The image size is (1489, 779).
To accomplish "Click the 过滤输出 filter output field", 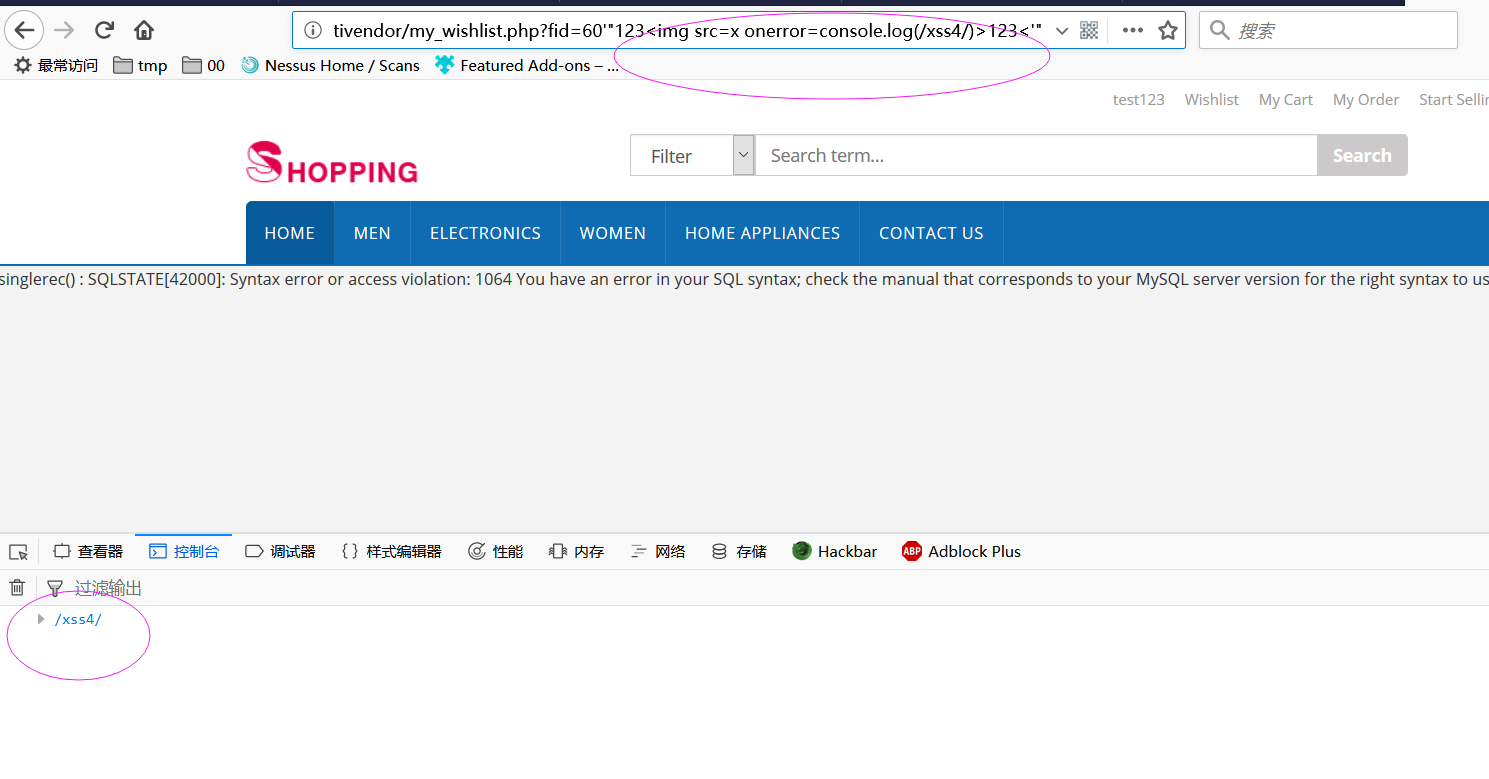I will 108,588.
